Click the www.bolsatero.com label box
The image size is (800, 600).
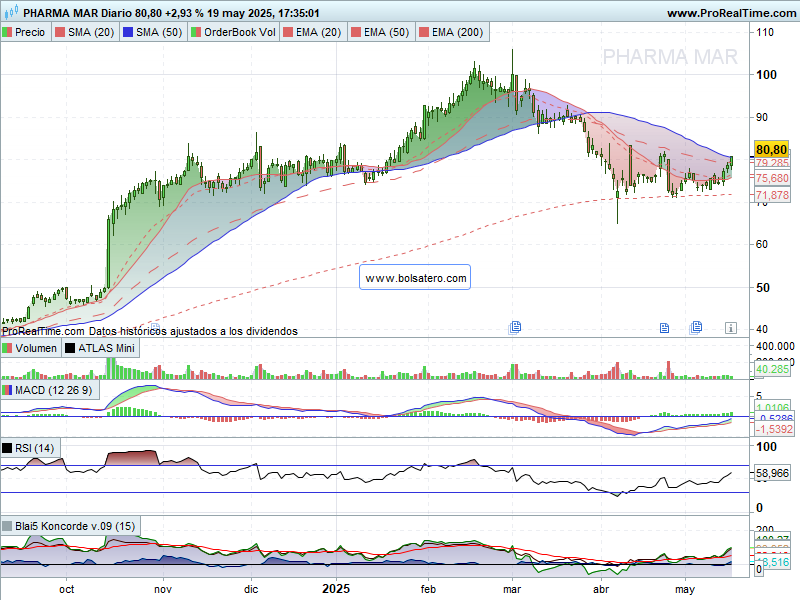click(415, 278)
